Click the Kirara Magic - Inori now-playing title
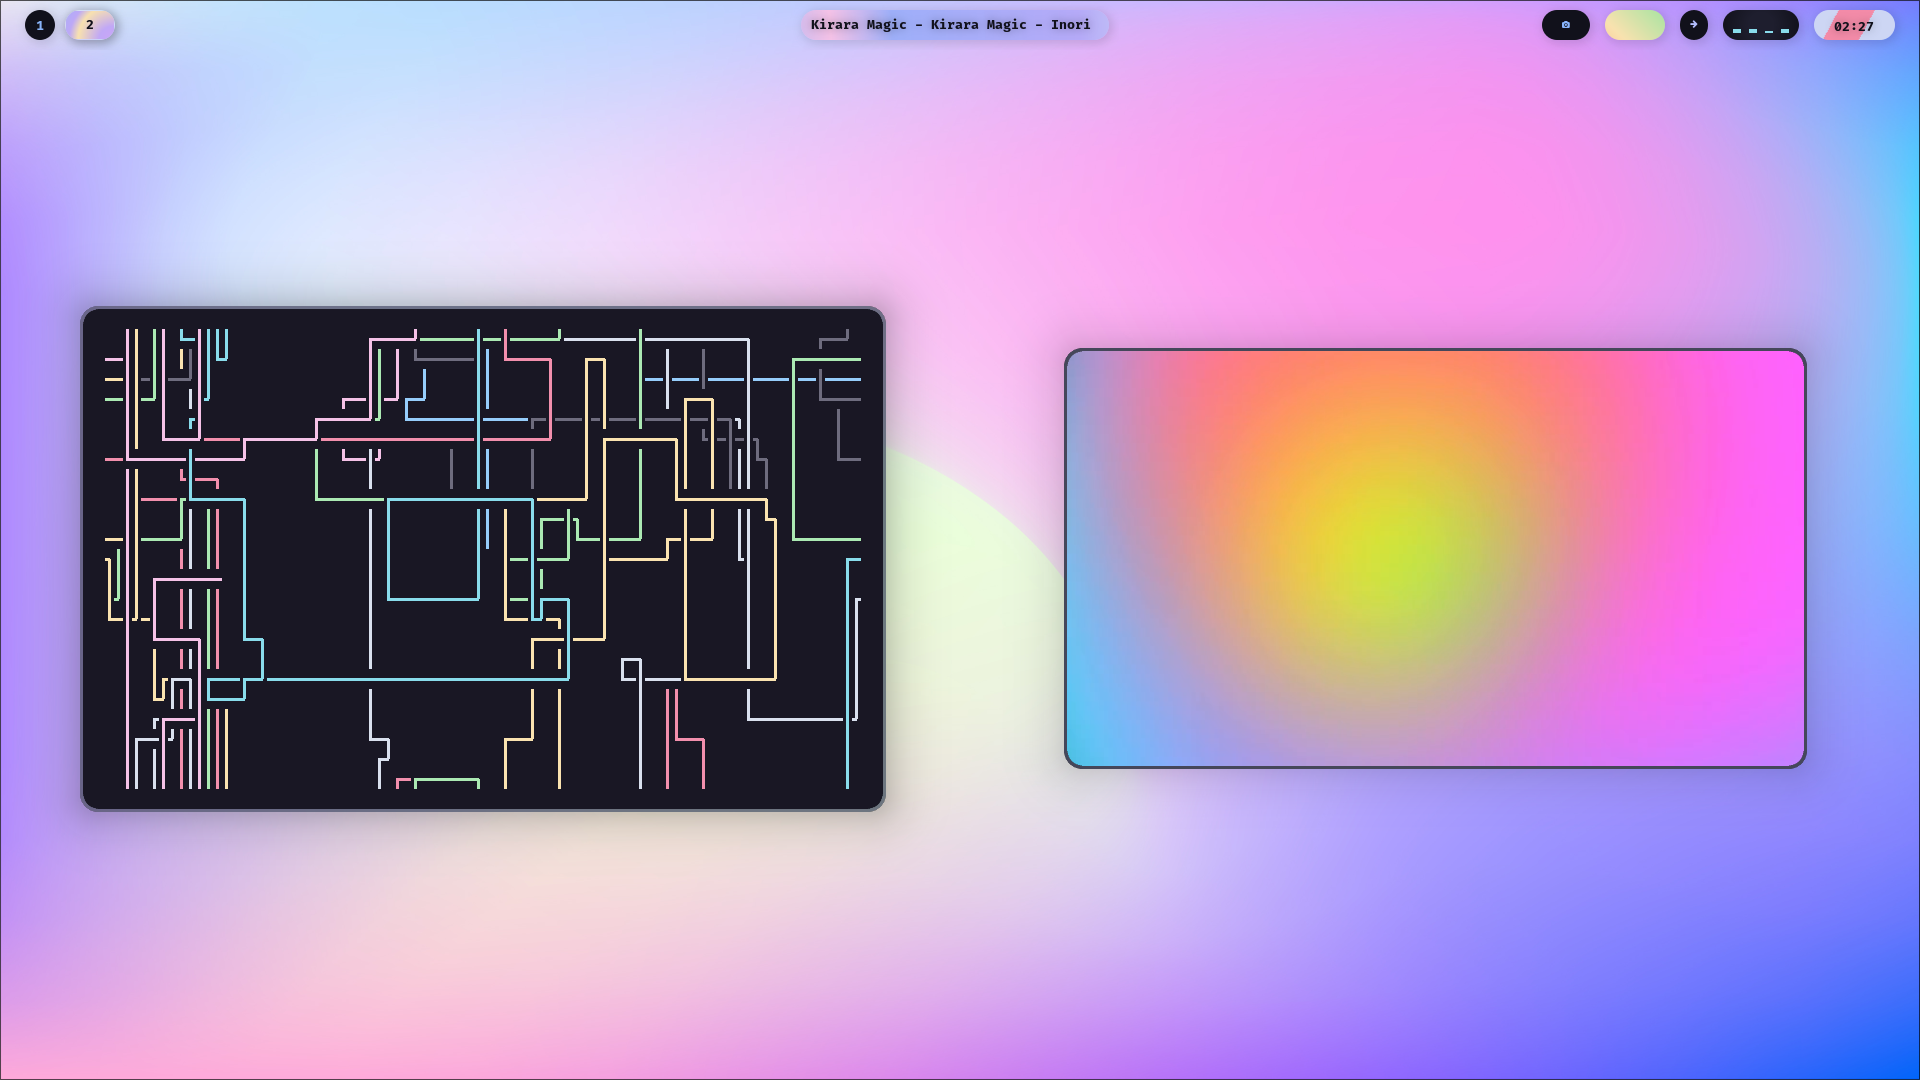Image resolution: width=1920 pixels, height=1080 pixels. coord(954,25)
